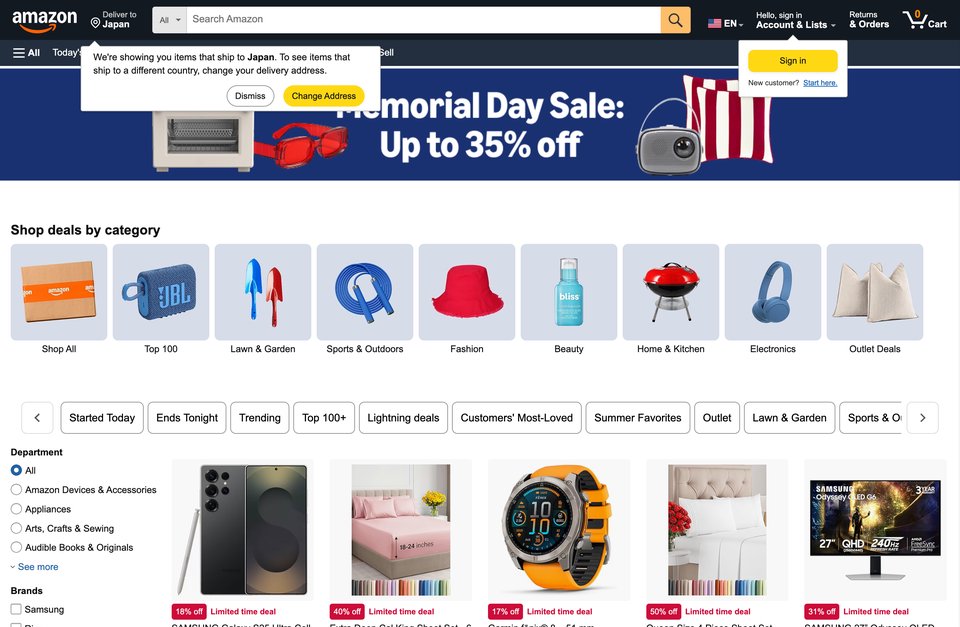
Task: Expand See more departments
Action: click(x=35, y=567)
